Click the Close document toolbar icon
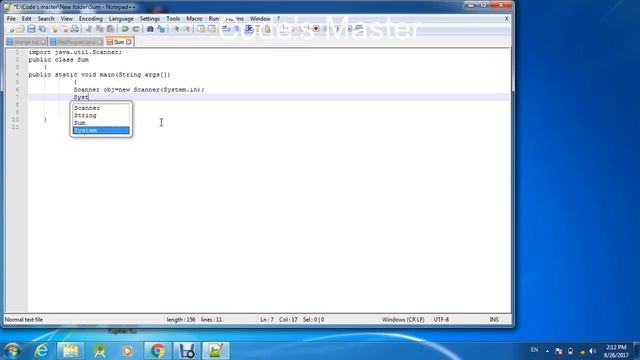The image size is (640, 360). click(53, 29)
